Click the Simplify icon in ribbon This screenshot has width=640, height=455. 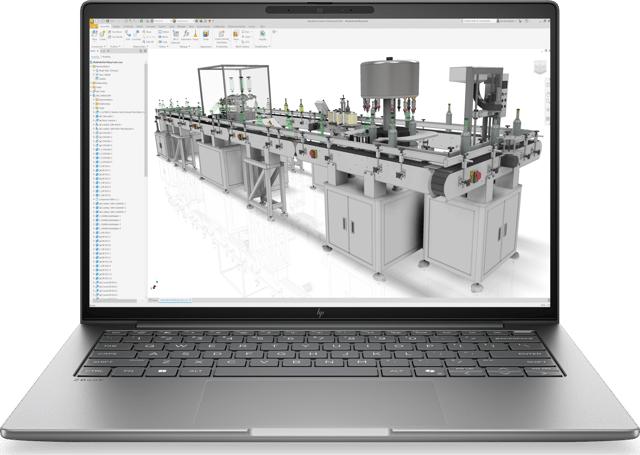tap(262, 35)
